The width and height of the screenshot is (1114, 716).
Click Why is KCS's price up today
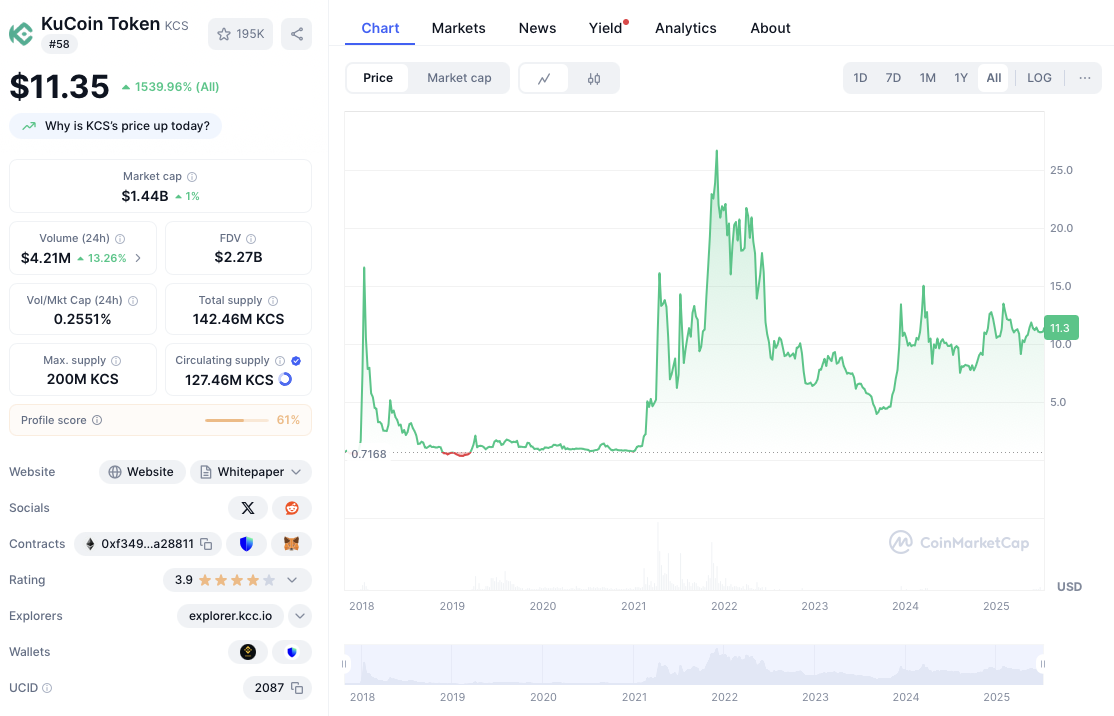(x=116, y=126)
